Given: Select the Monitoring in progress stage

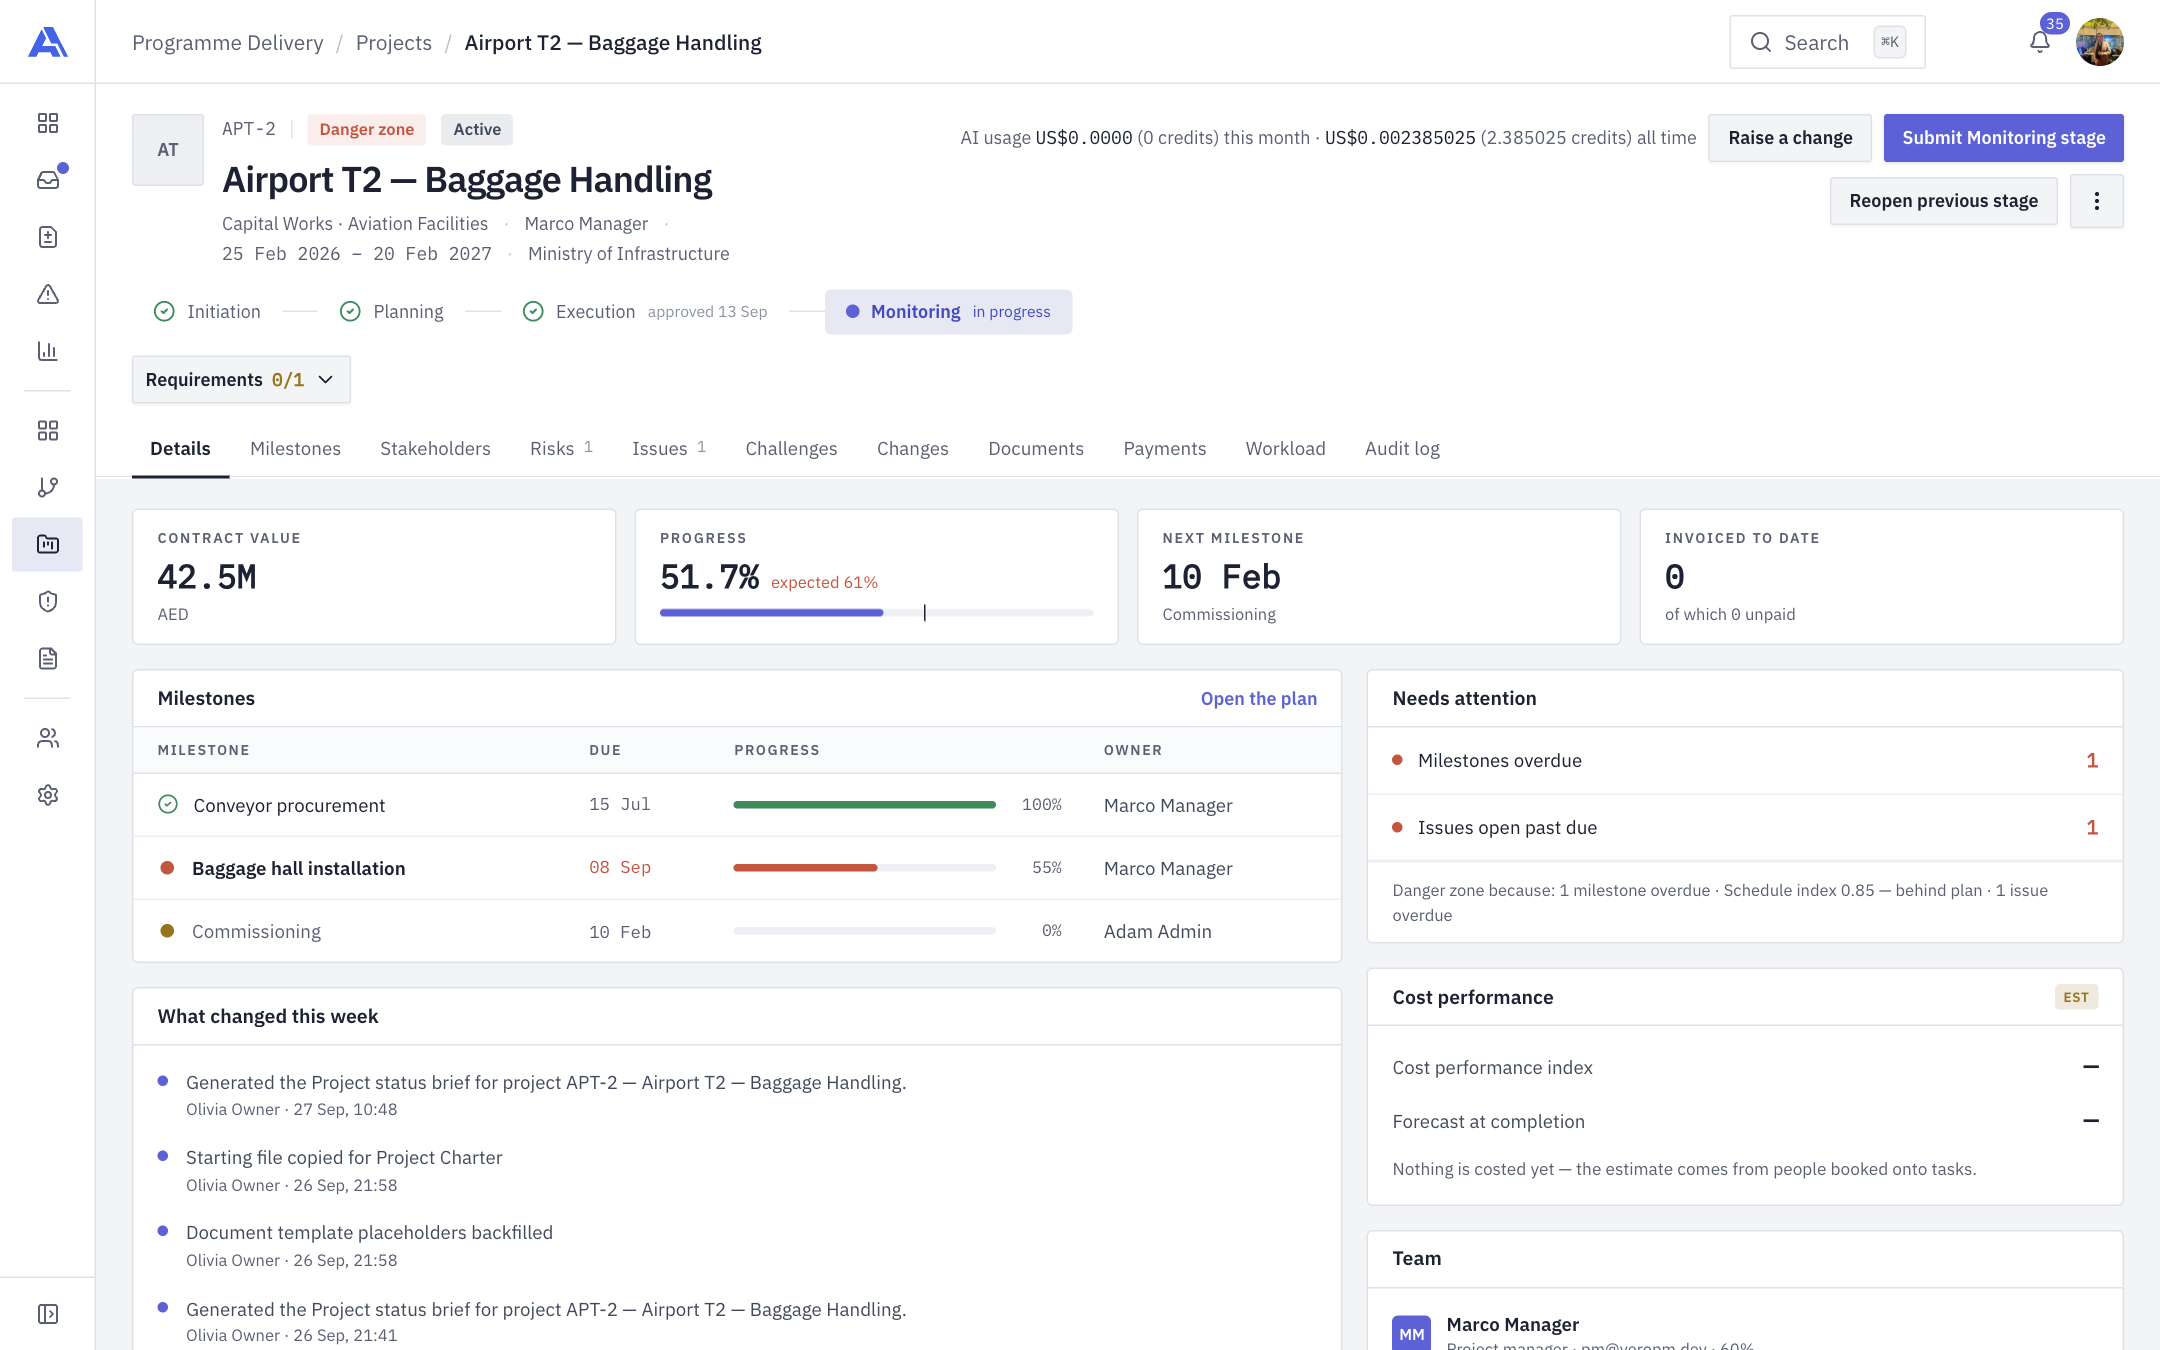Looking at the screenshot, I should [948, 312].
